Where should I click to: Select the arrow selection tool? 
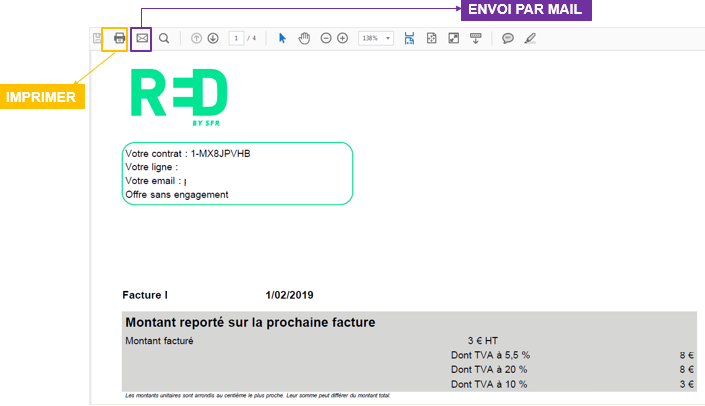coord(282,39)
